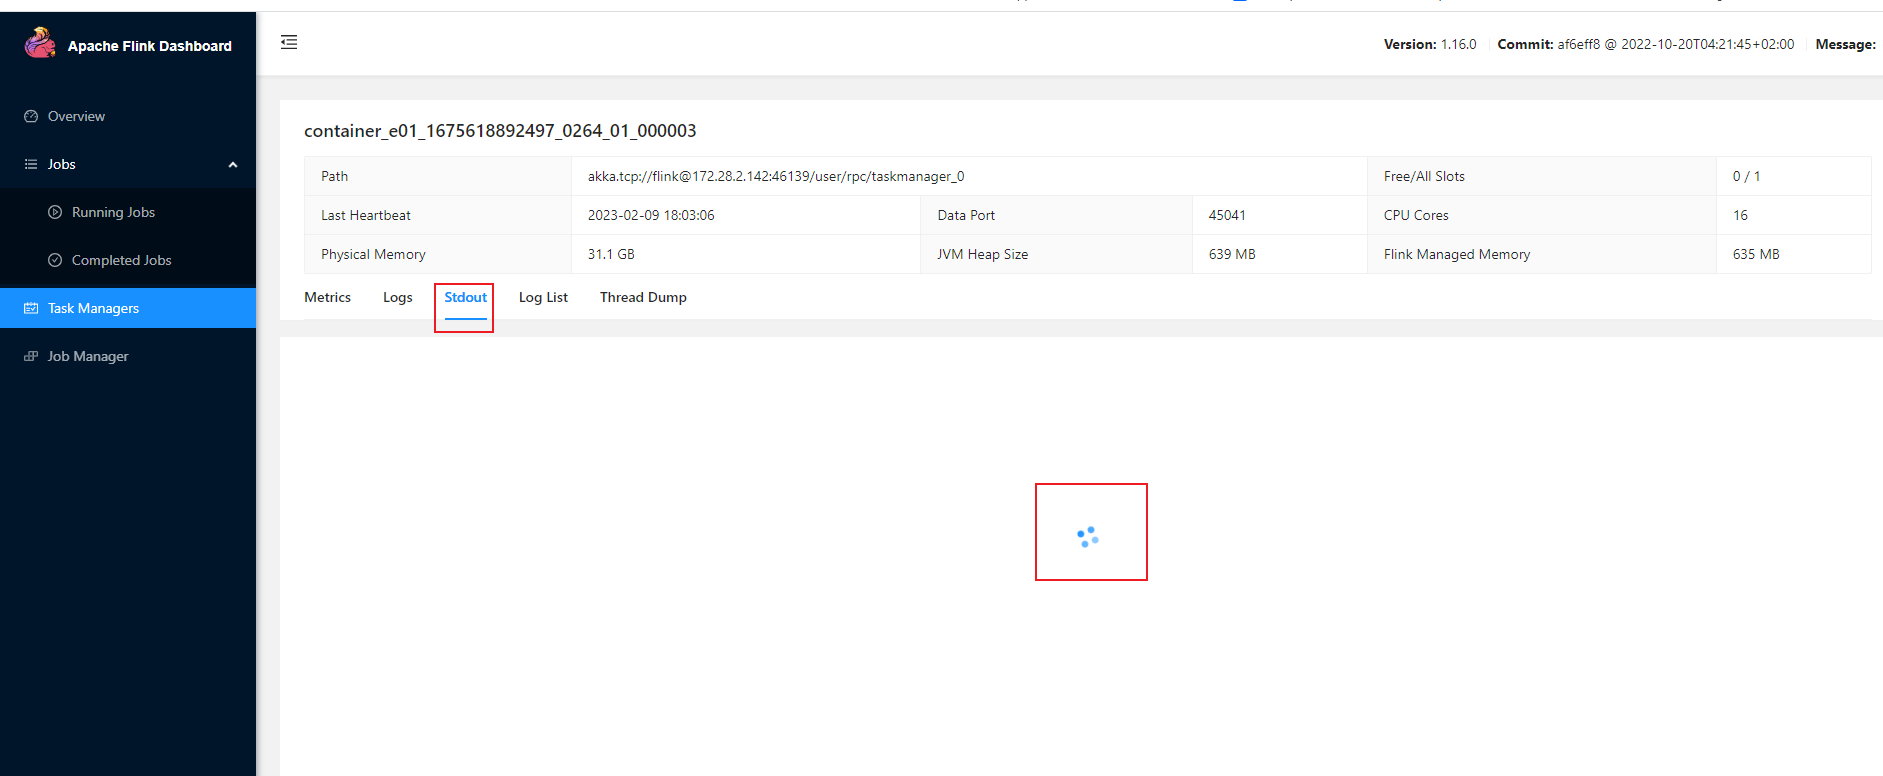Click the Jobs list icon in sidebar

click(31, 164)
